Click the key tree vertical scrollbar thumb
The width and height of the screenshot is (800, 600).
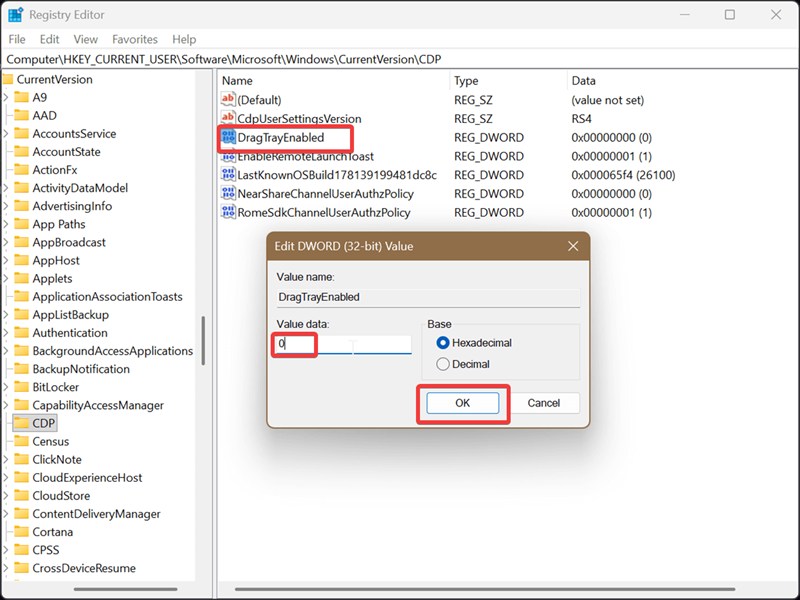pyautogui.click(x=203, y=341)
